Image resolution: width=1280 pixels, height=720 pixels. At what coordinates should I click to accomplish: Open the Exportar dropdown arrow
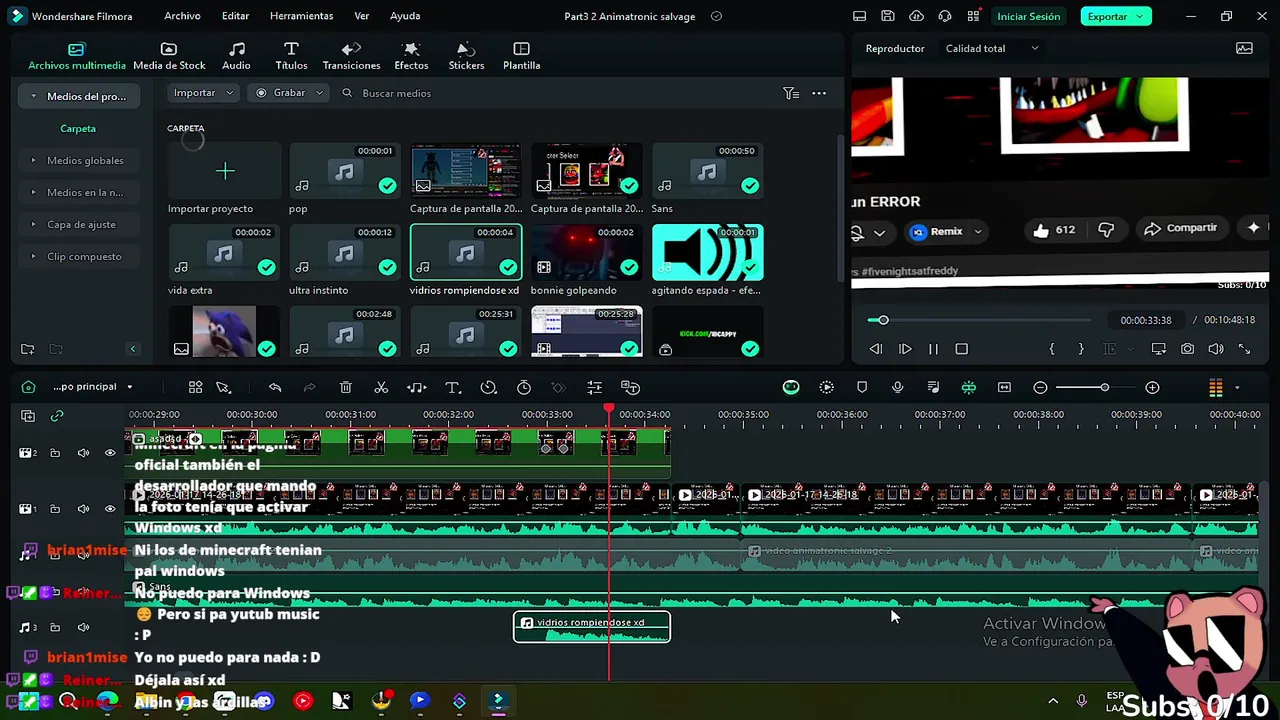[1138, 16]
